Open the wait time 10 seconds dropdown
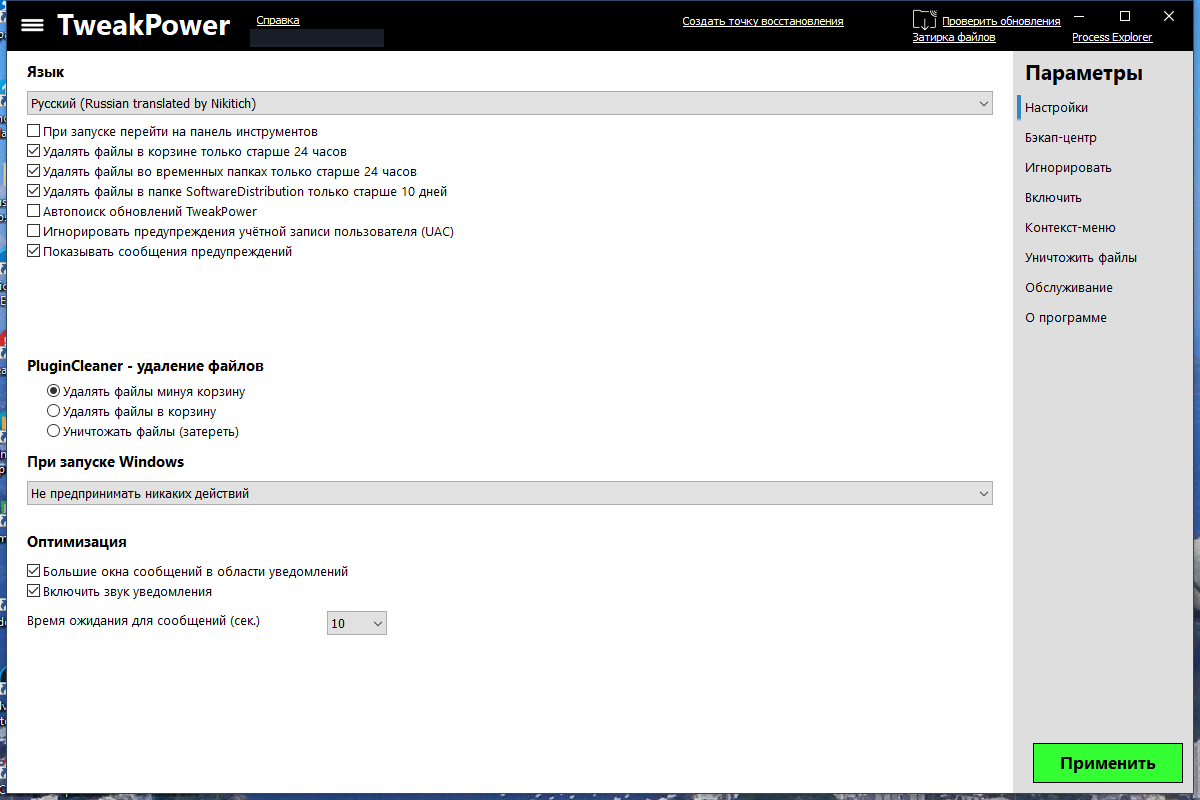1200x800 pixels. [x=357, y=623]
